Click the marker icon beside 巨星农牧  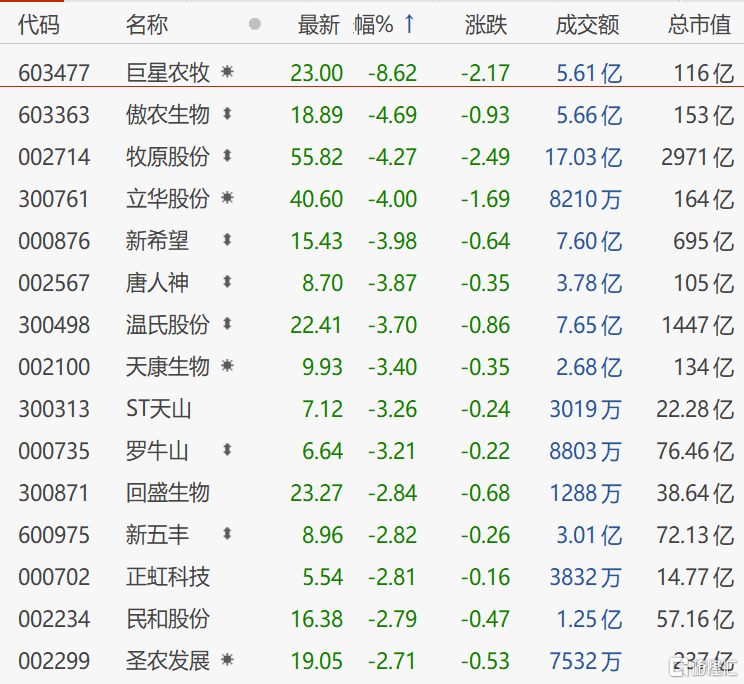click(227, 72)
